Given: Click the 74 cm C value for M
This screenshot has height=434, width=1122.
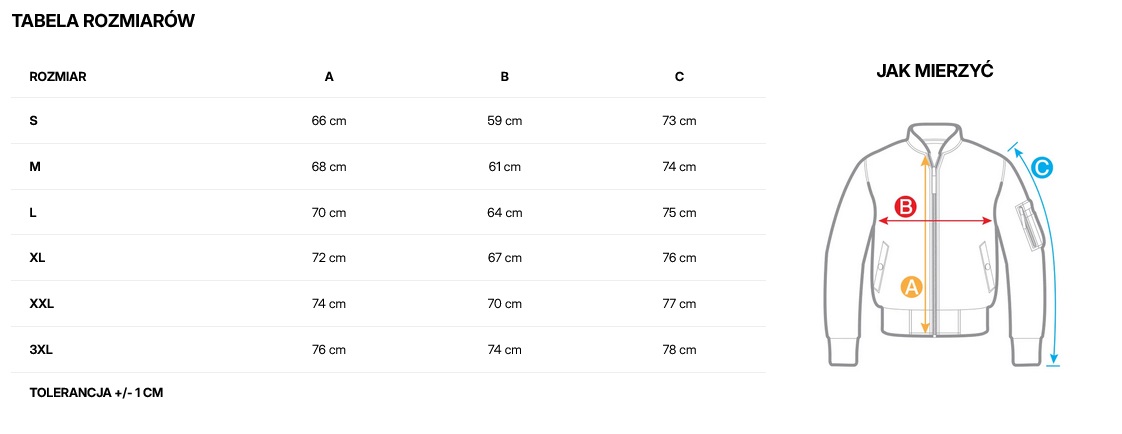Looking at the screenshot, I should [679, 167].
